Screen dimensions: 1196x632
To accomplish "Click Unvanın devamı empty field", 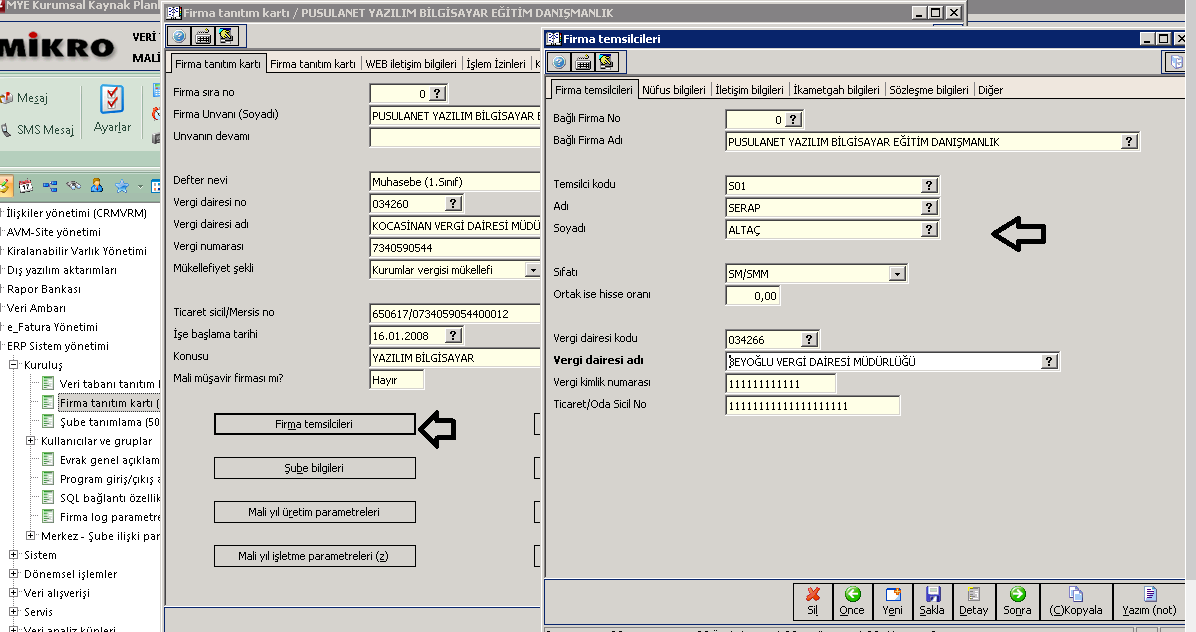I will (455, 137).
